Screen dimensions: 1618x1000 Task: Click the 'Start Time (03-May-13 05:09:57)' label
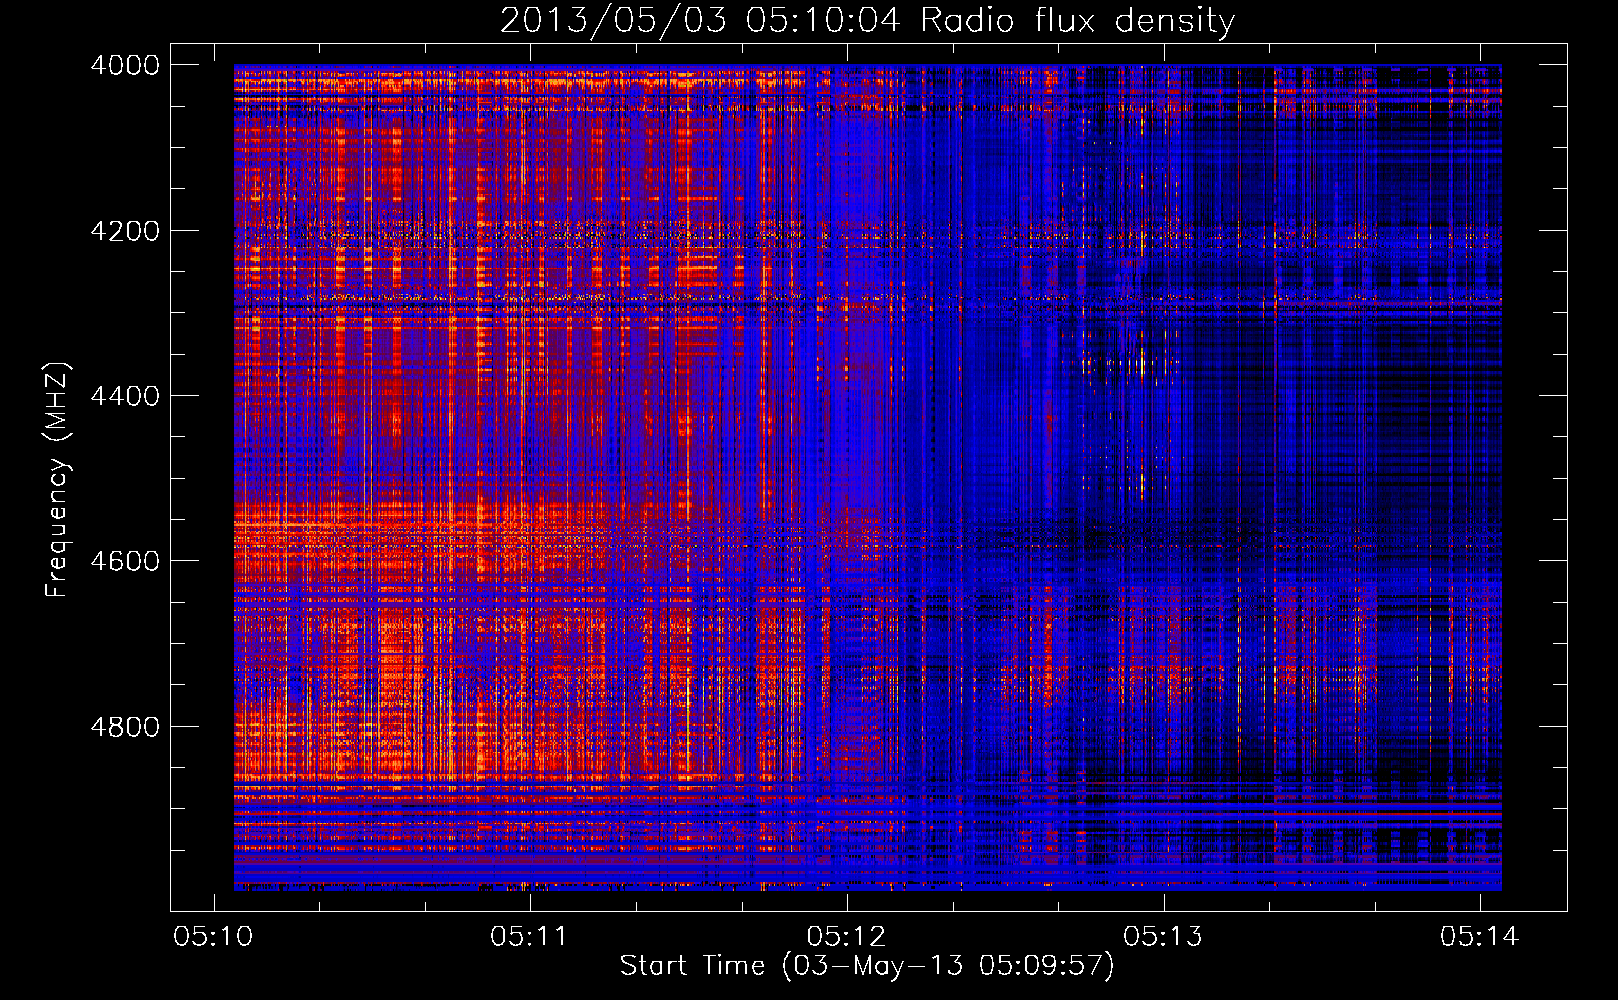point(866,966)
